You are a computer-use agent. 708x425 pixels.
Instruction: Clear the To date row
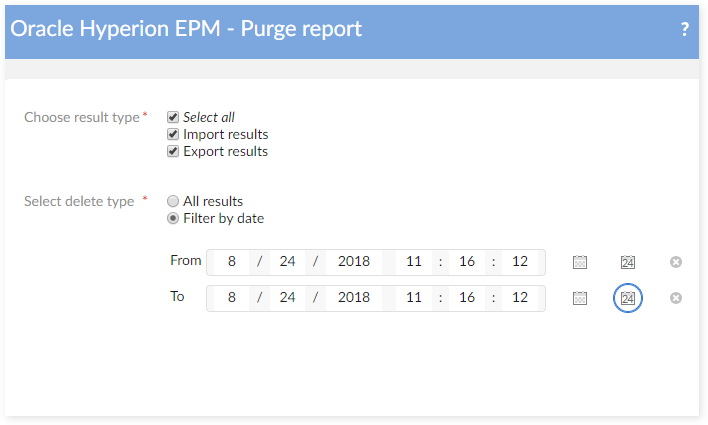pos(676,298)
